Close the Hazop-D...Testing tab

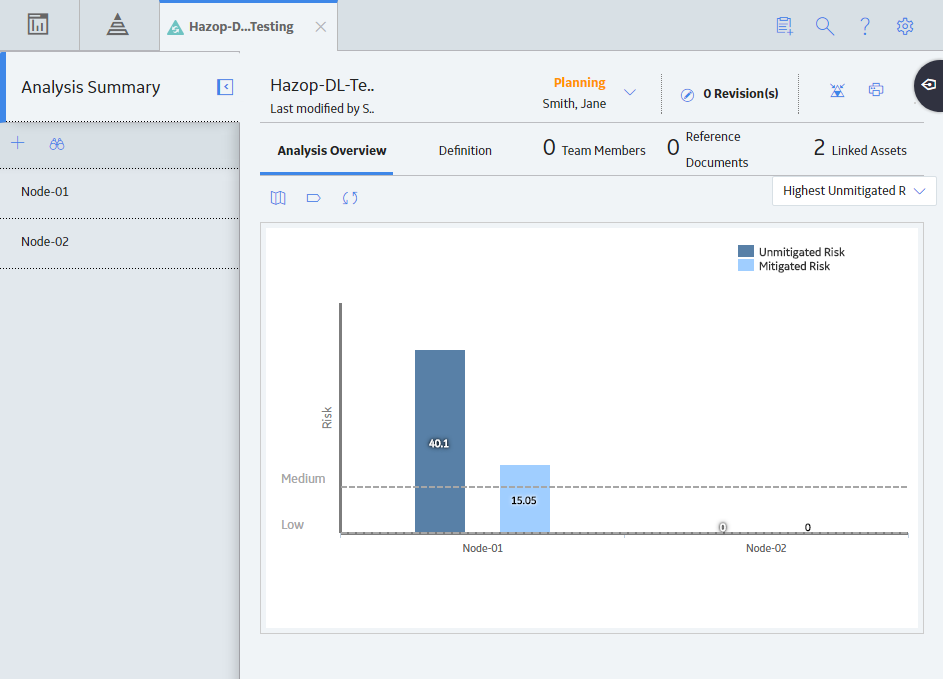click(x=321, y=26)
